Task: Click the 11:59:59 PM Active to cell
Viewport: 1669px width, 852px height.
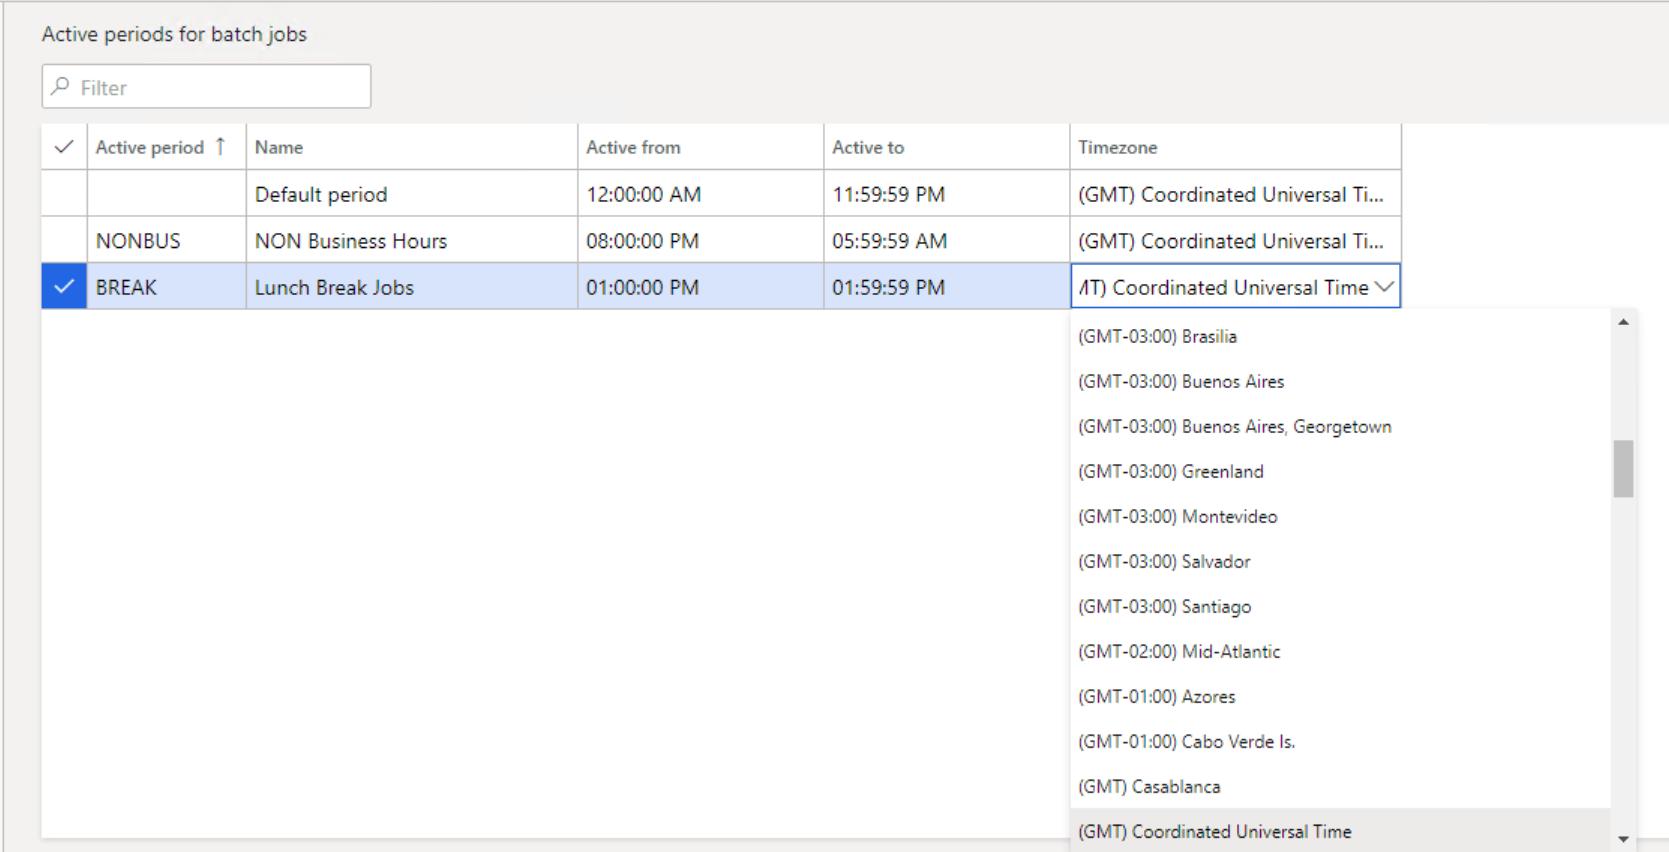Action: point(947,194)
